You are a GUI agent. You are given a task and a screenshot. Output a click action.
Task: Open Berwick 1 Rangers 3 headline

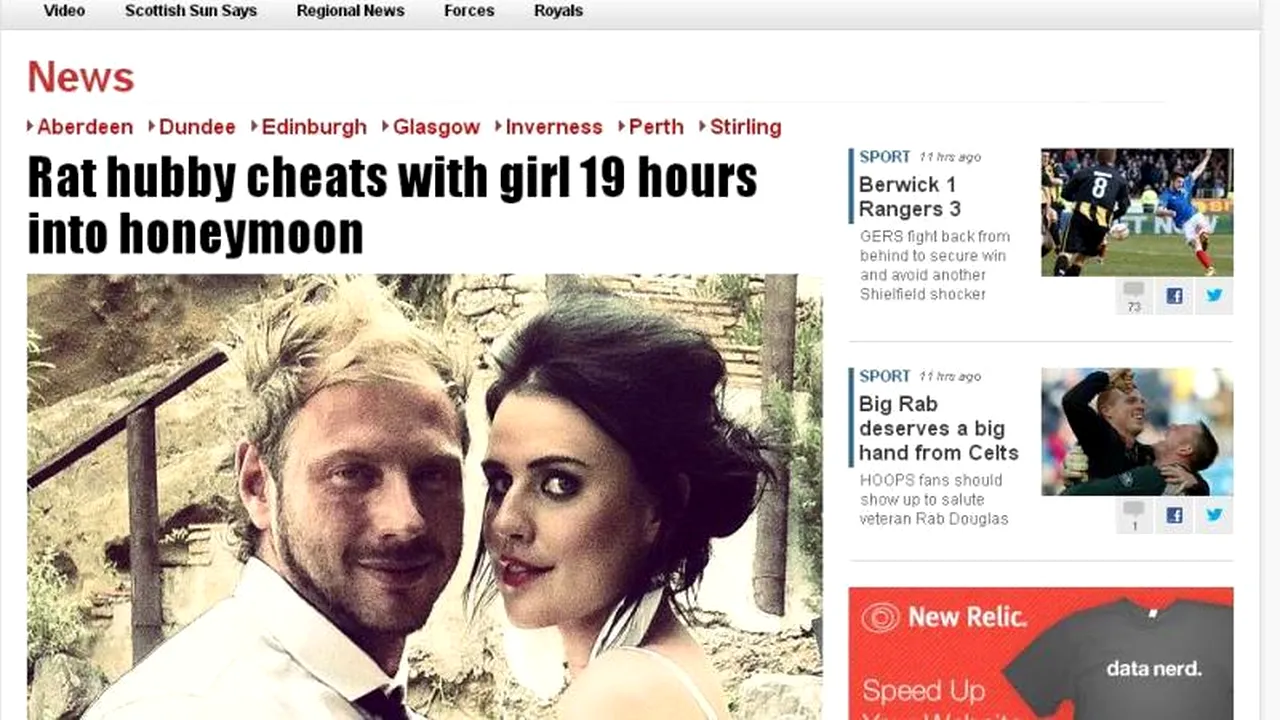[x=909, y=197]
